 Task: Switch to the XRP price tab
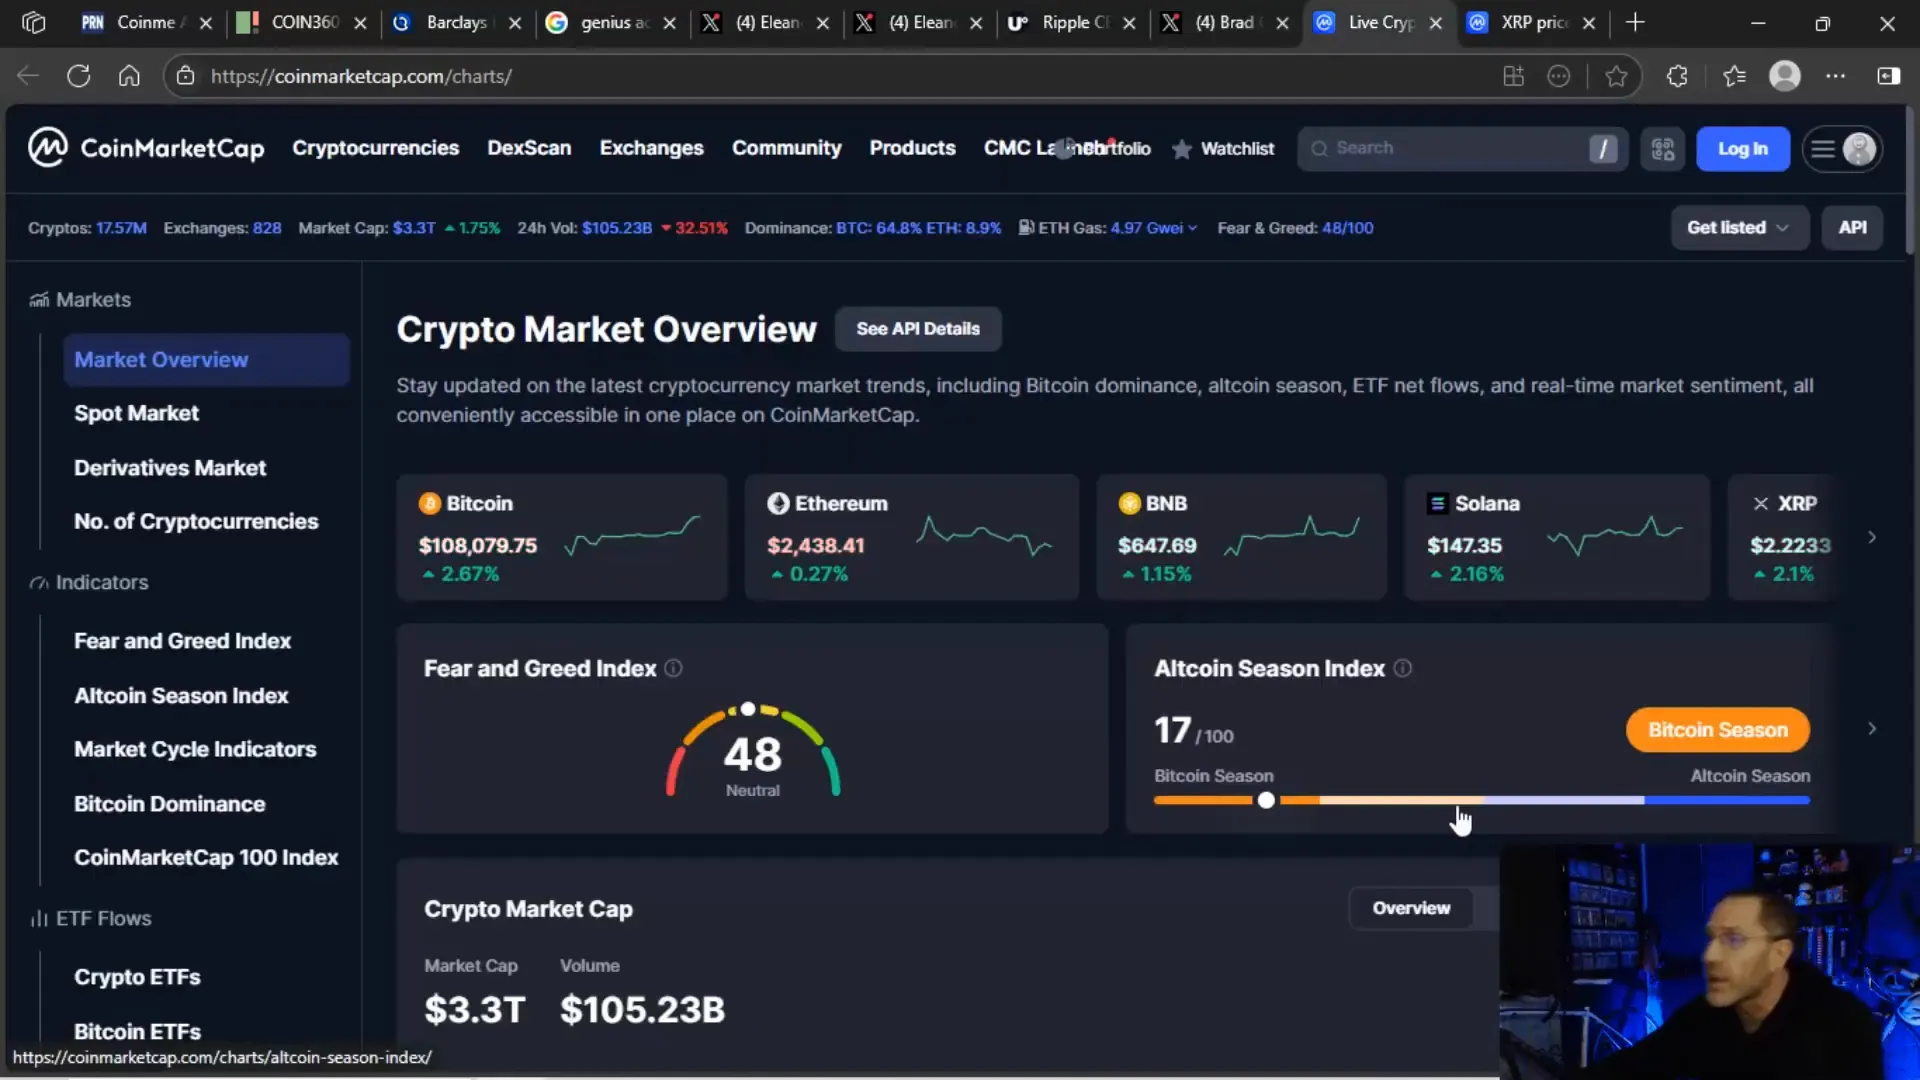pyautogui.click(x=1533, y=22)
